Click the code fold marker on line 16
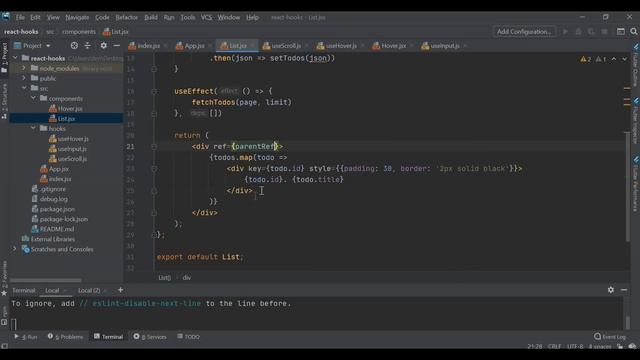The image size is (640, 360). point(154,91)
